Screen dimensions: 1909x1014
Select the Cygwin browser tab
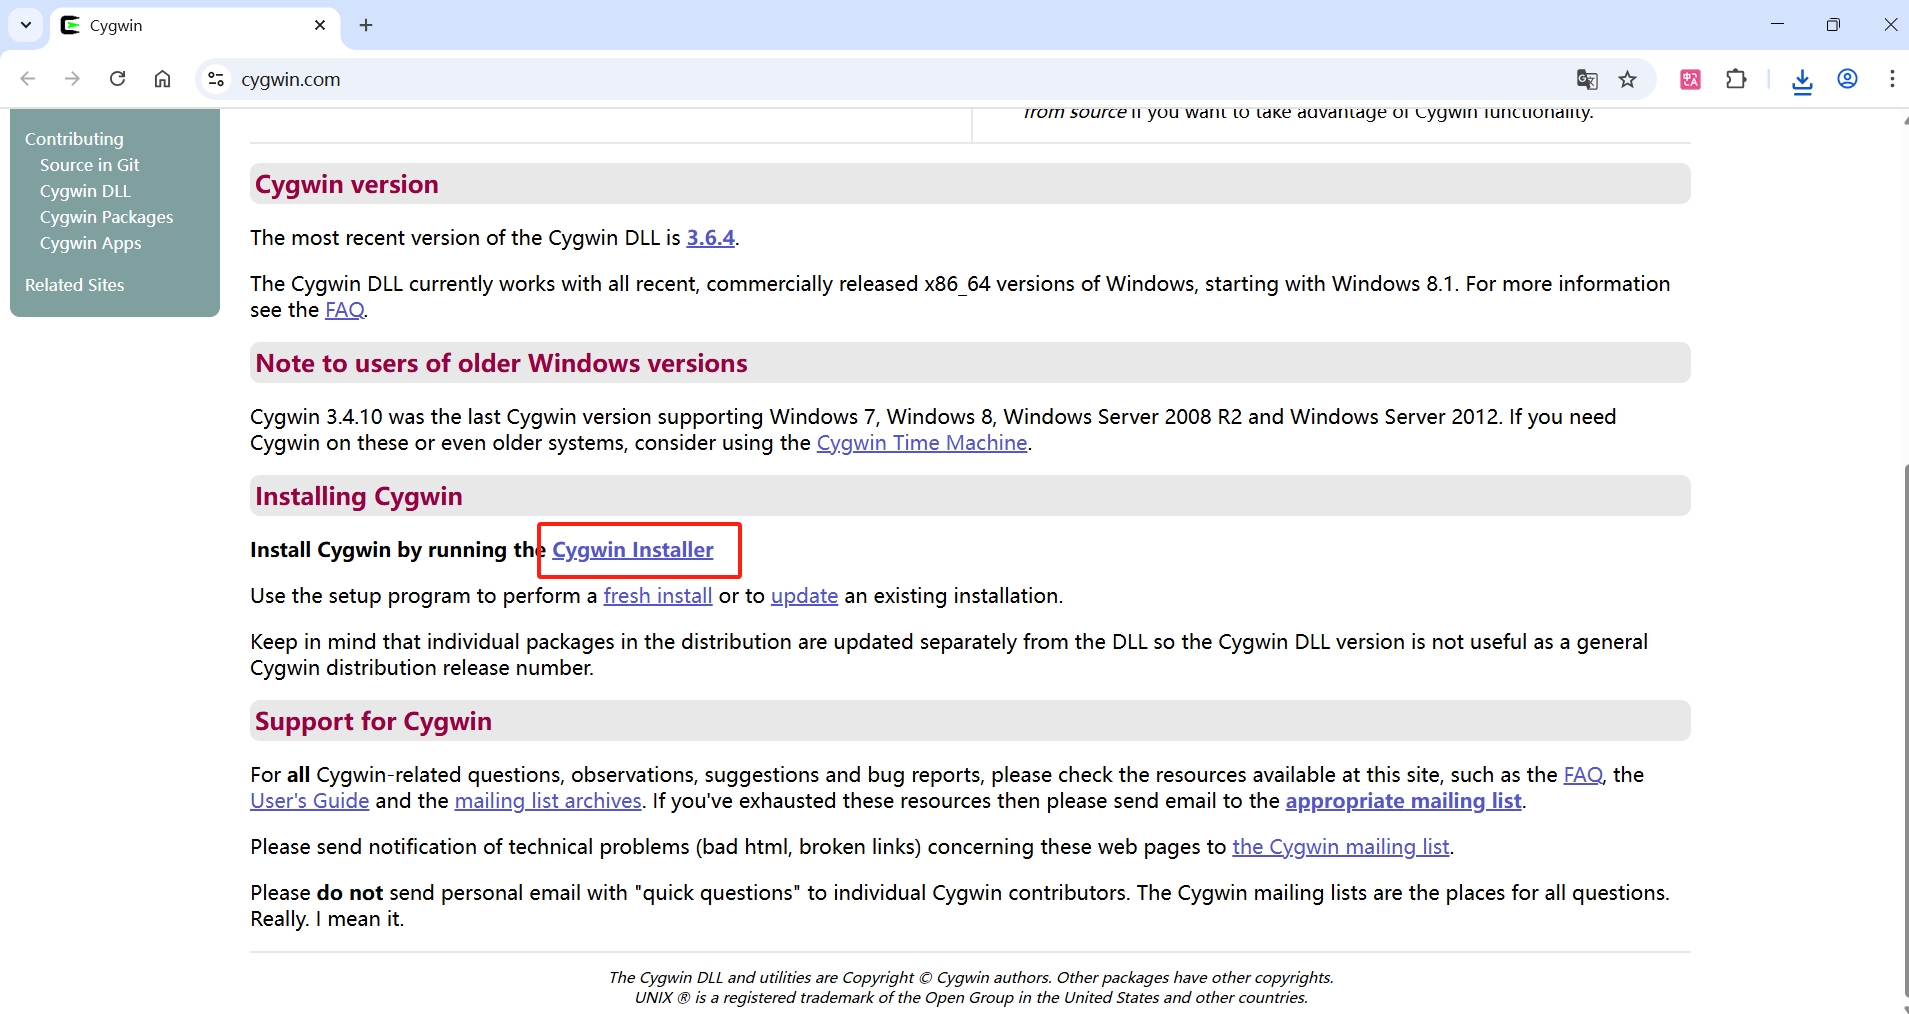[x=180, y=25]
